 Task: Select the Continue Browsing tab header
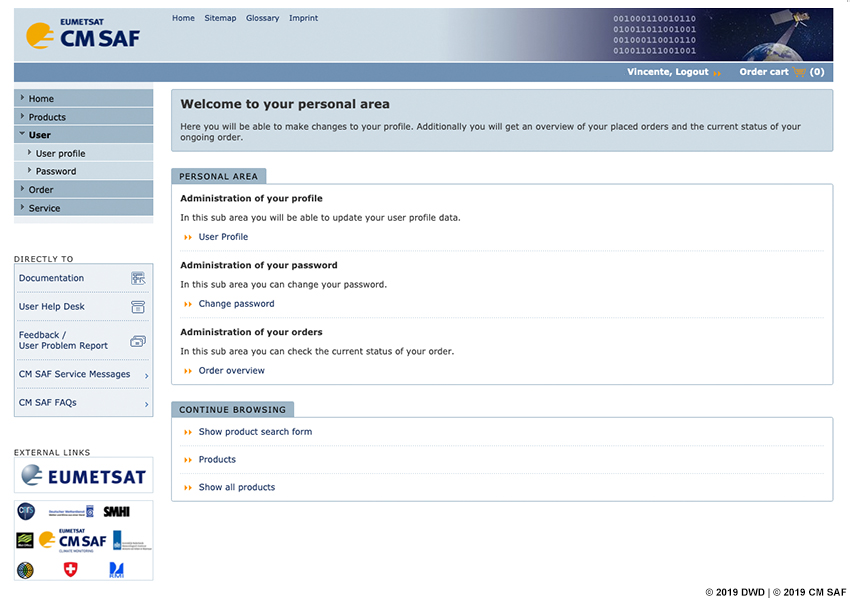pos(233,409)
